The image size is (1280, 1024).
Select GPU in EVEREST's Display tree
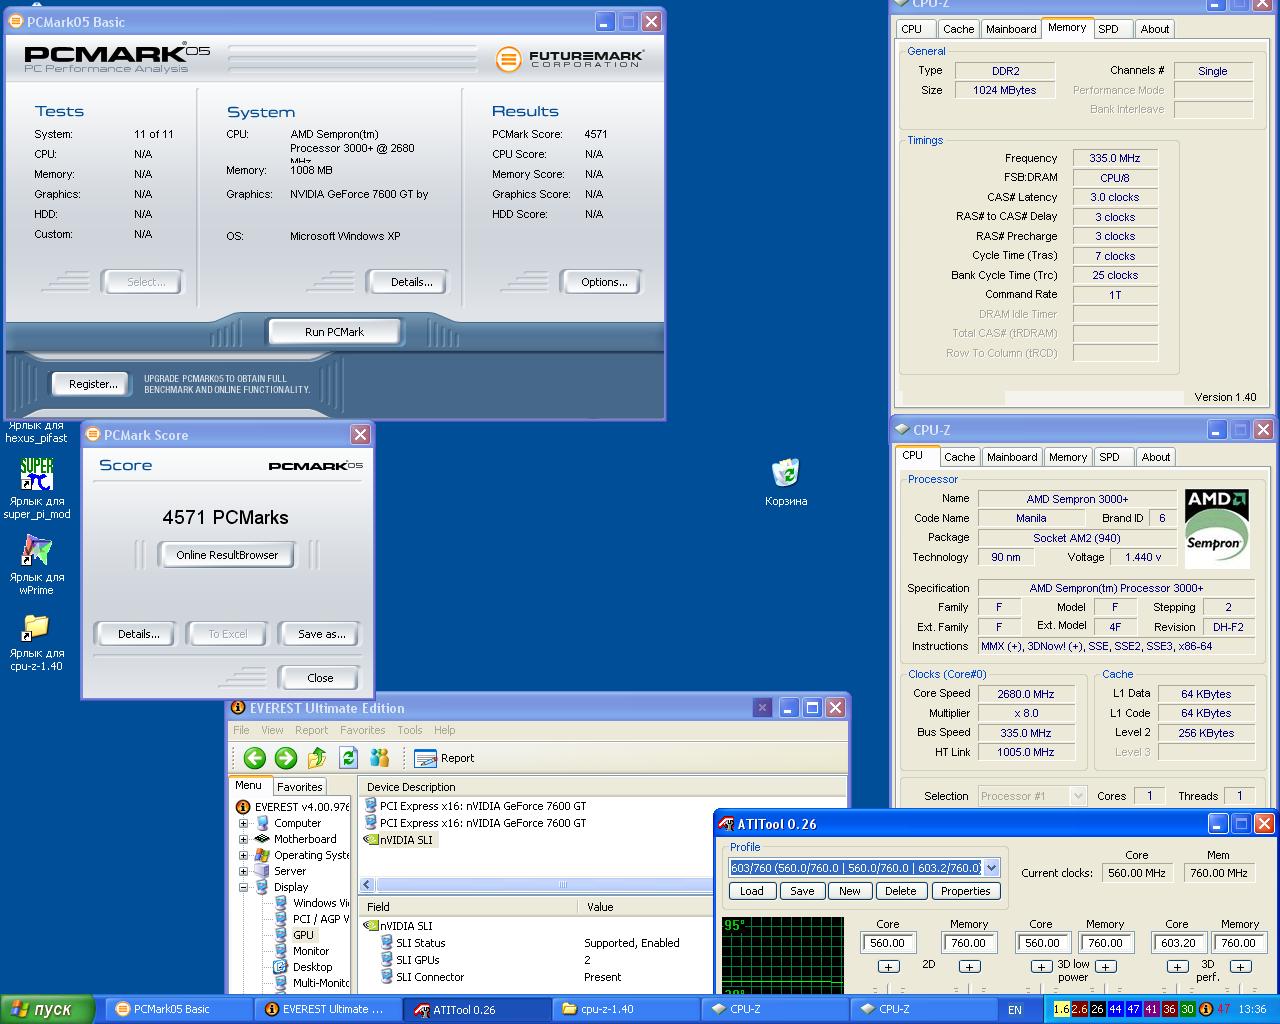302,935
